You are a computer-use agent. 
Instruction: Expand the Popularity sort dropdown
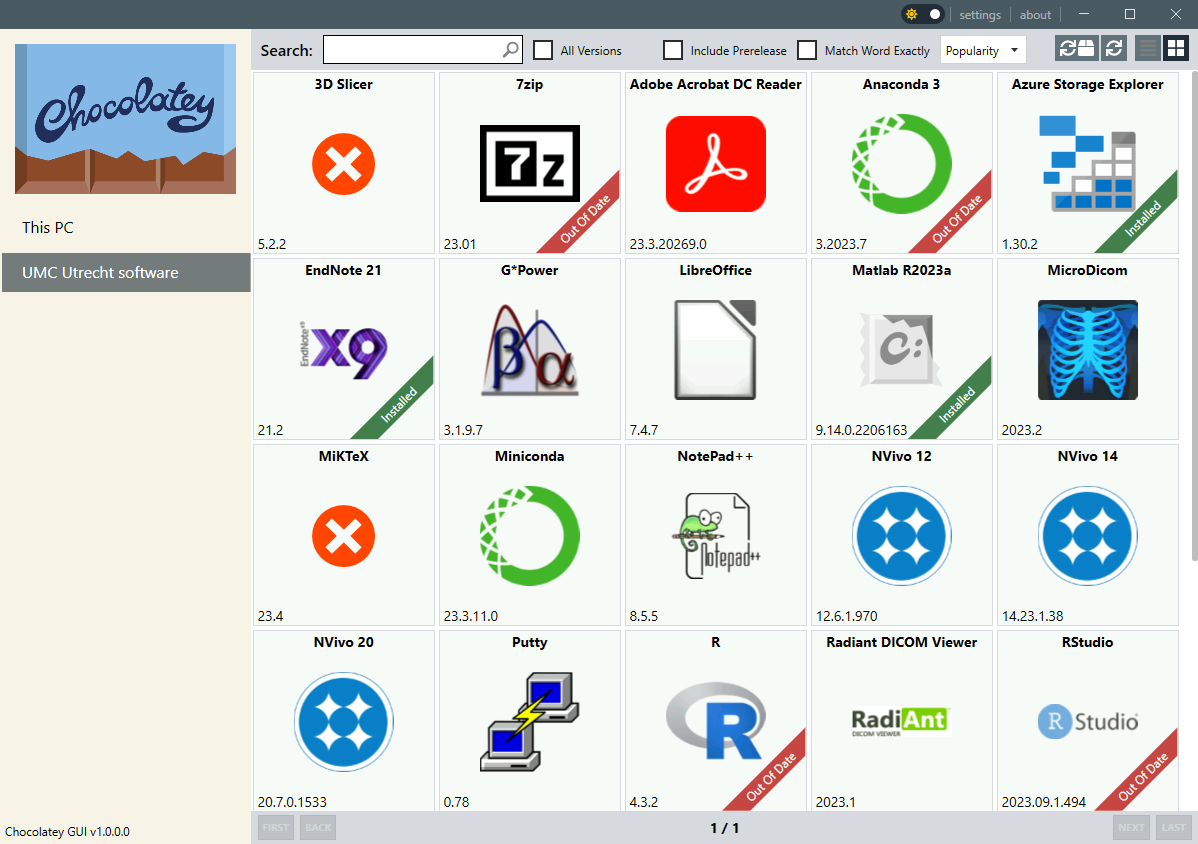click(x=983, y=50)
